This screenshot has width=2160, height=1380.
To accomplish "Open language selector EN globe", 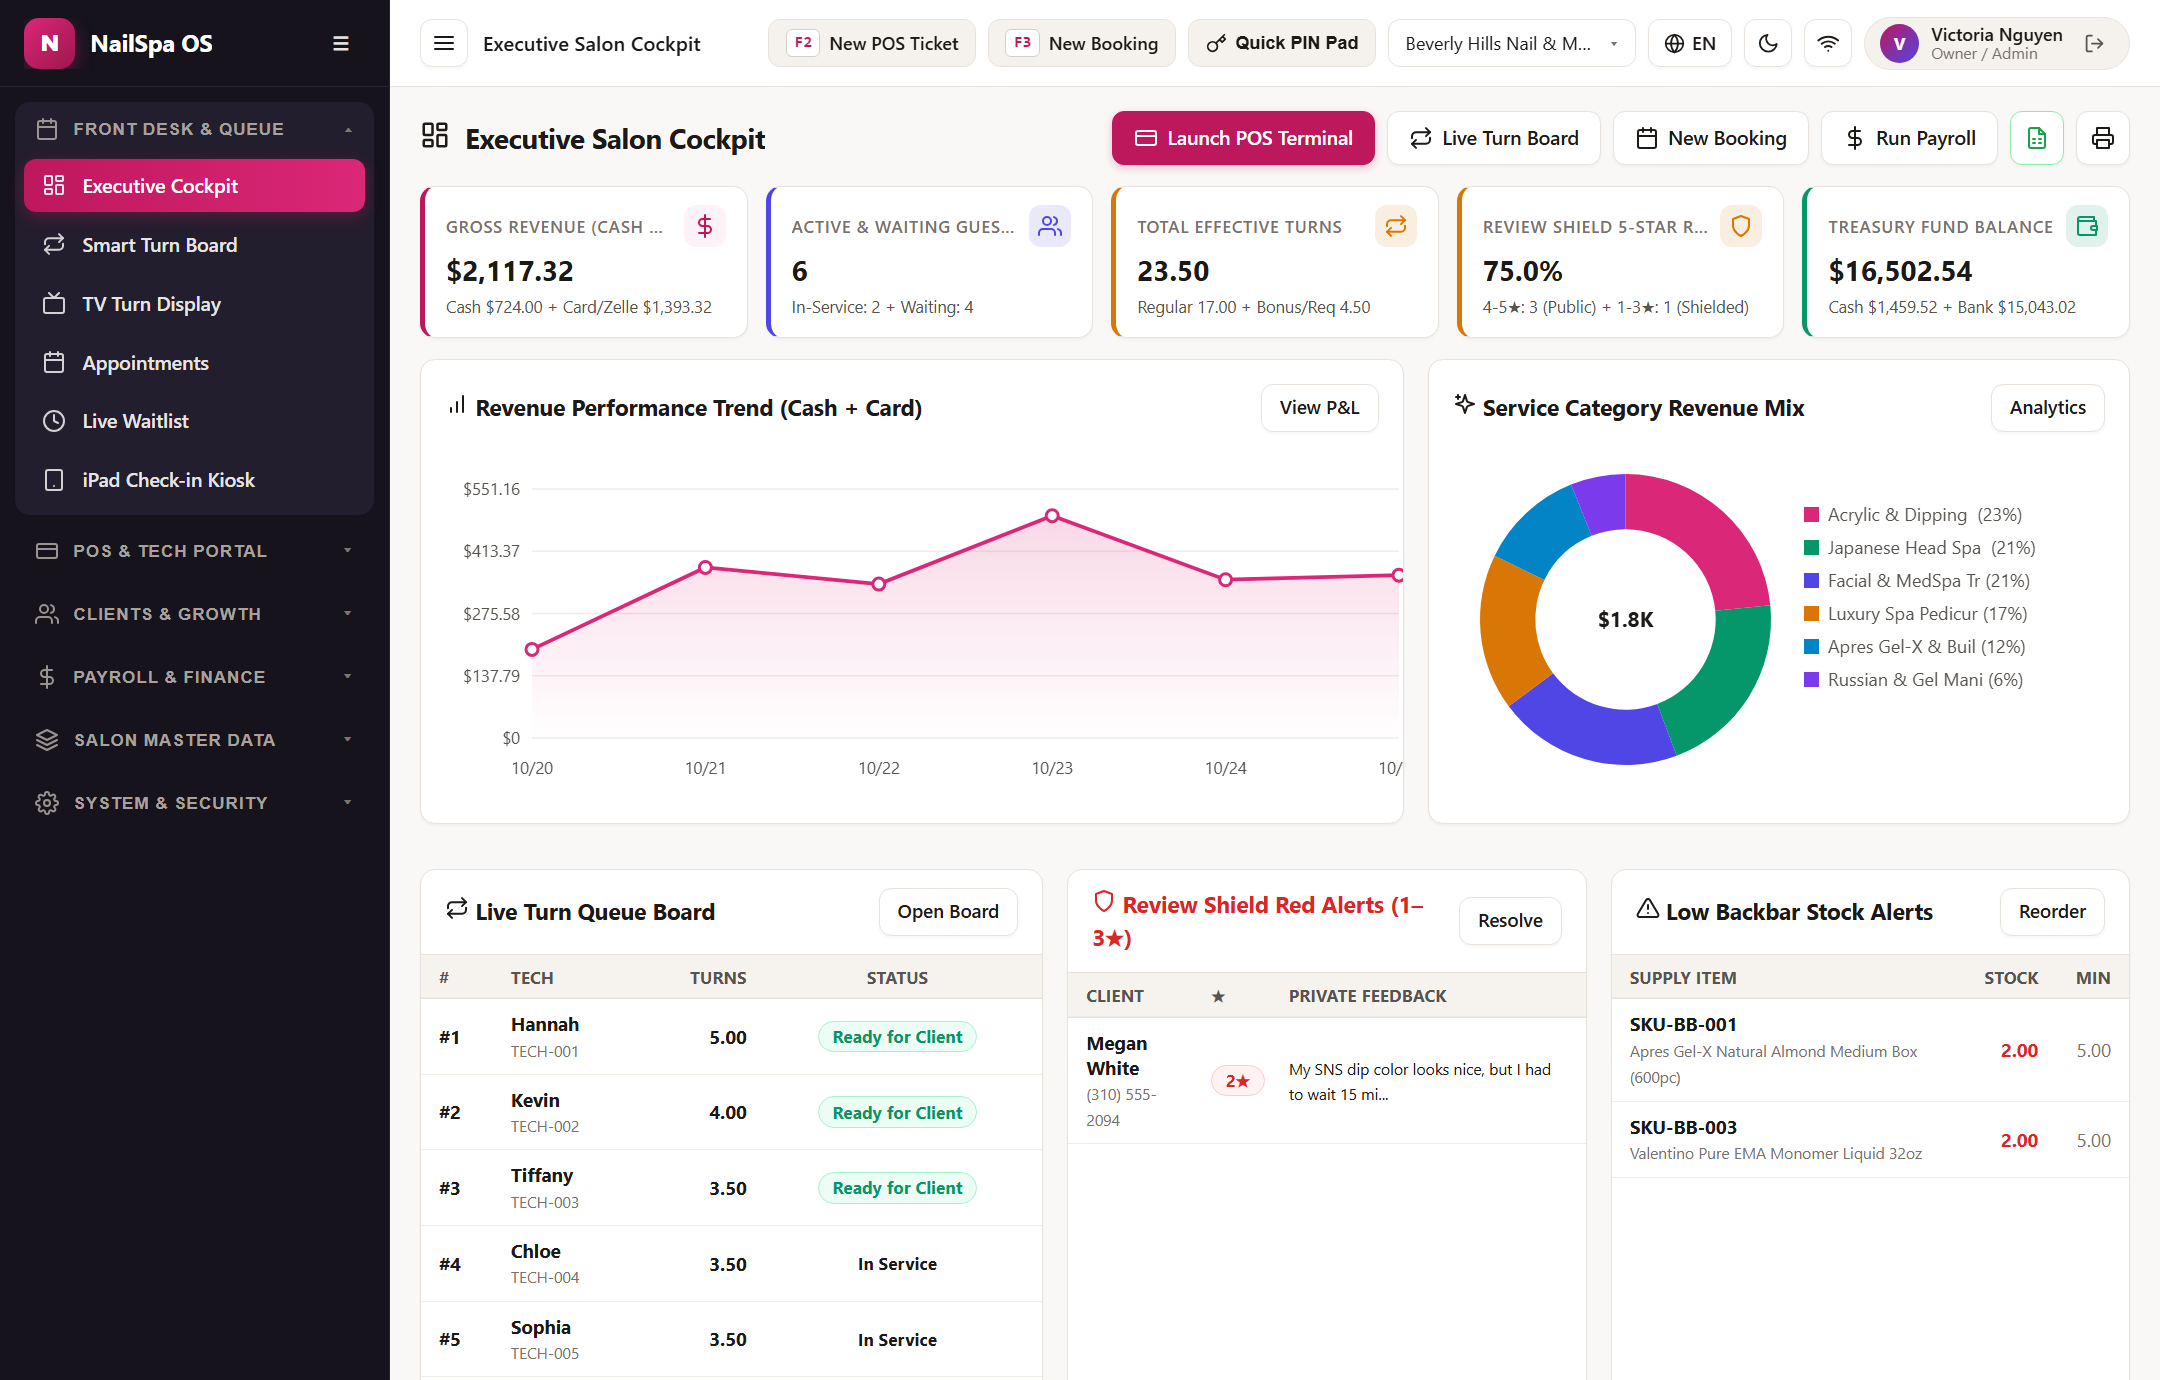I will (x=1690, y=44).
